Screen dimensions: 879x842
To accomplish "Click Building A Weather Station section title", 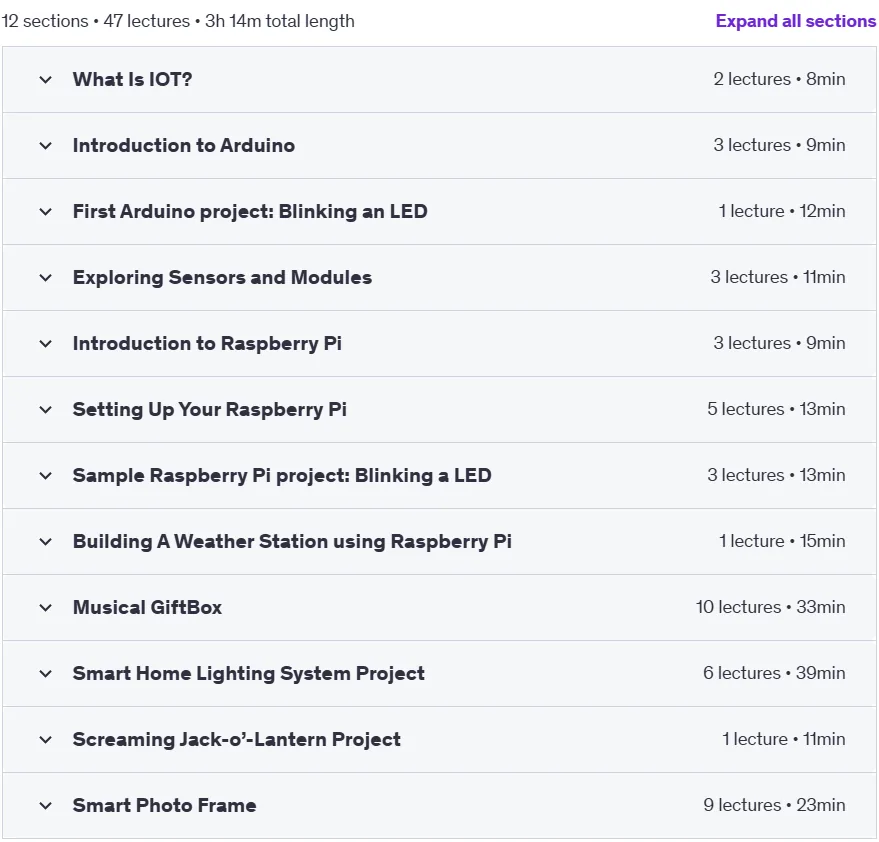I will 292,542.
